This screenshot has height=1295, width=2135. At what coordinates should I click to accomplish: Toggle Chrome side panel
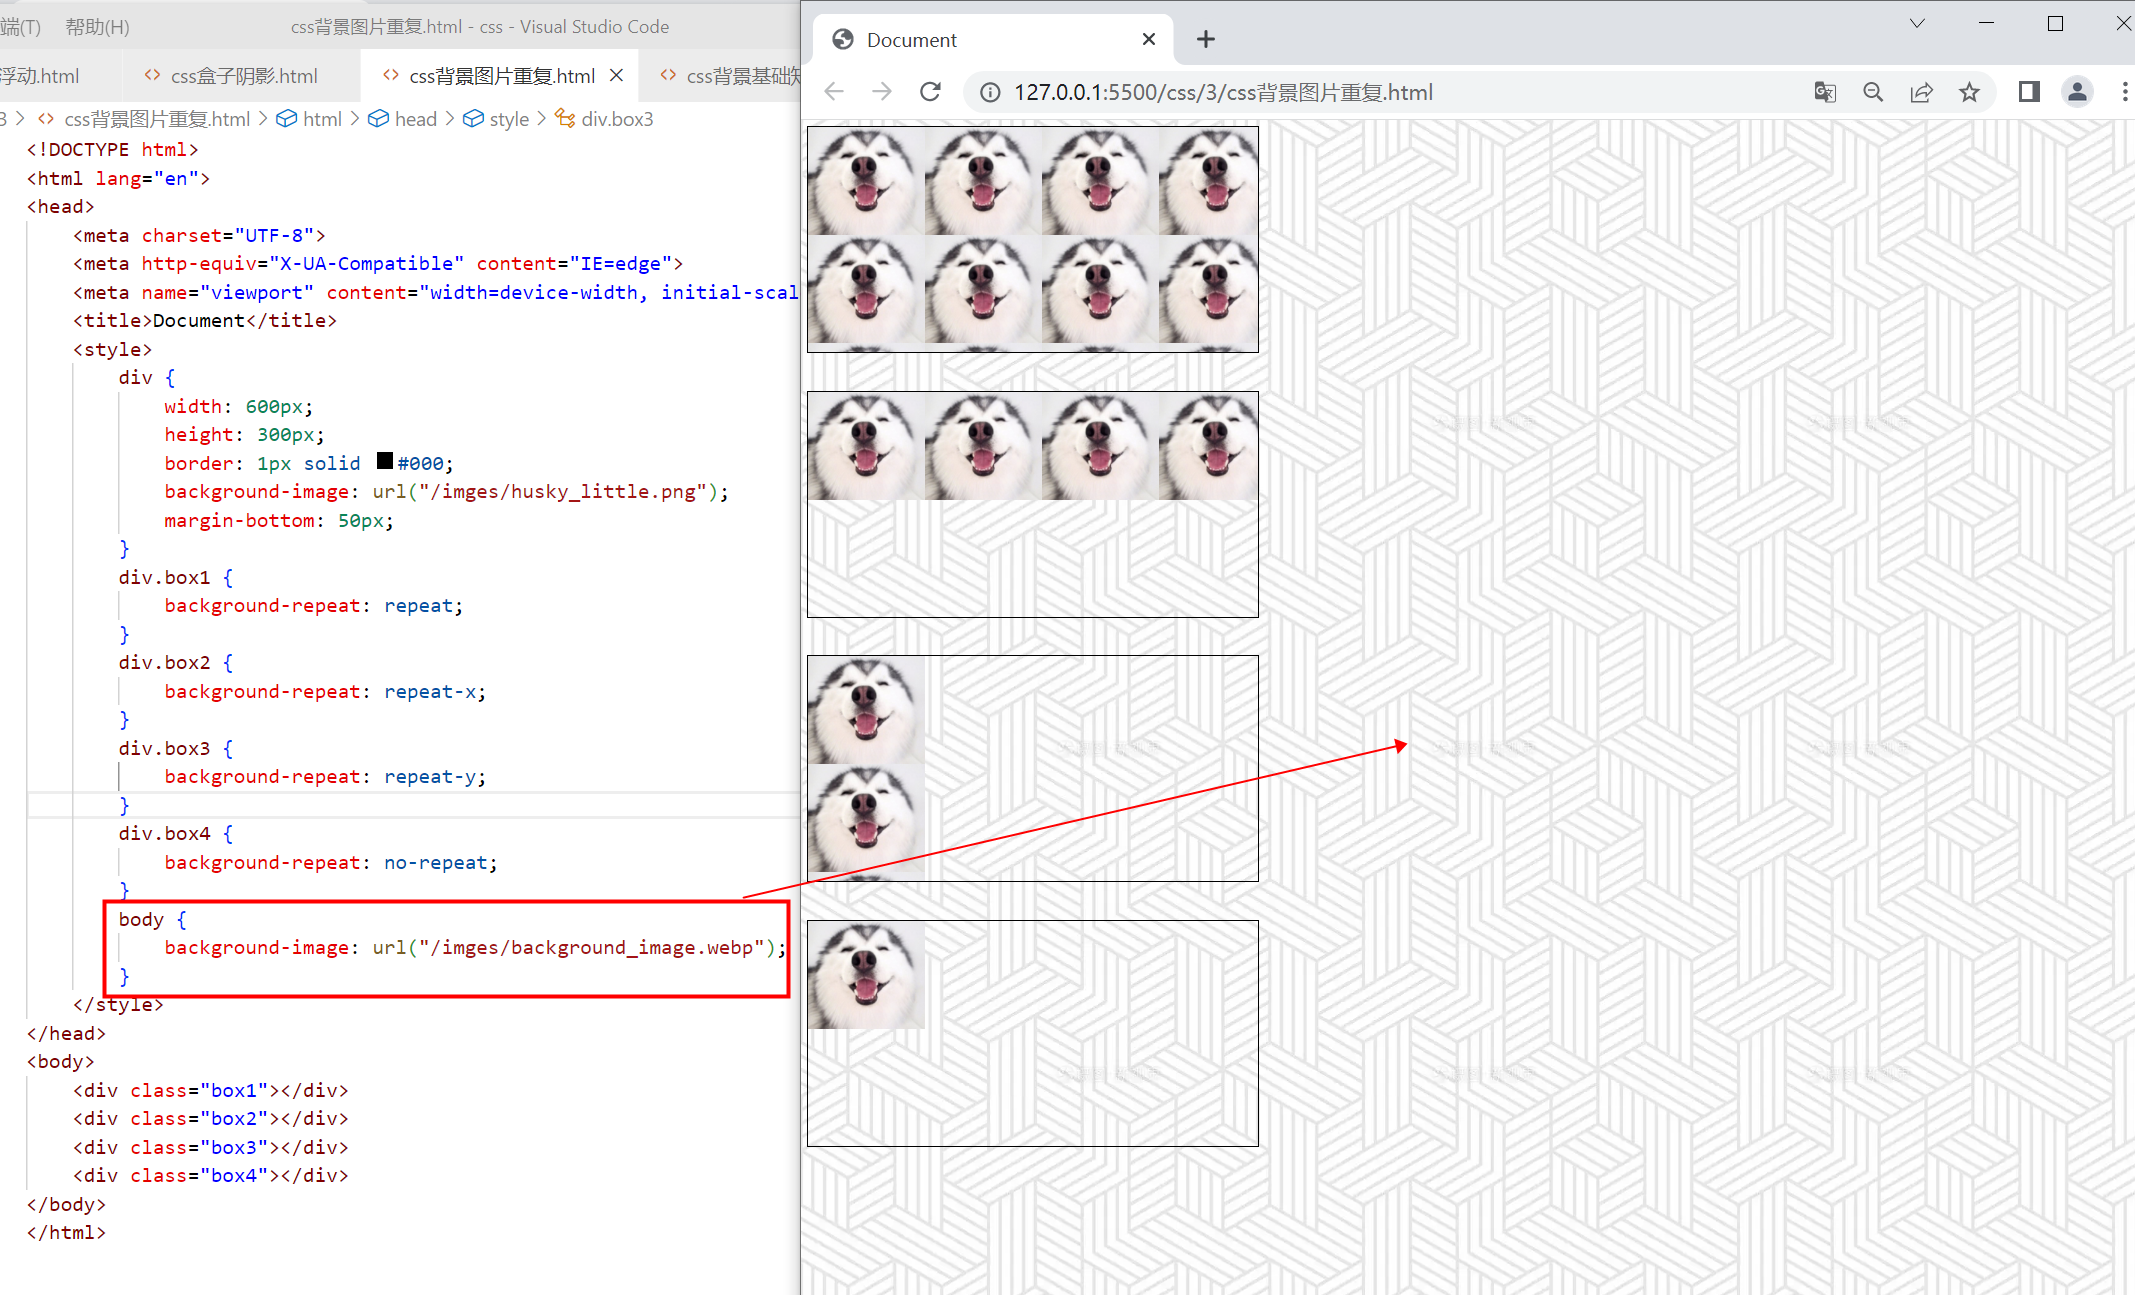pos(2028,92)
